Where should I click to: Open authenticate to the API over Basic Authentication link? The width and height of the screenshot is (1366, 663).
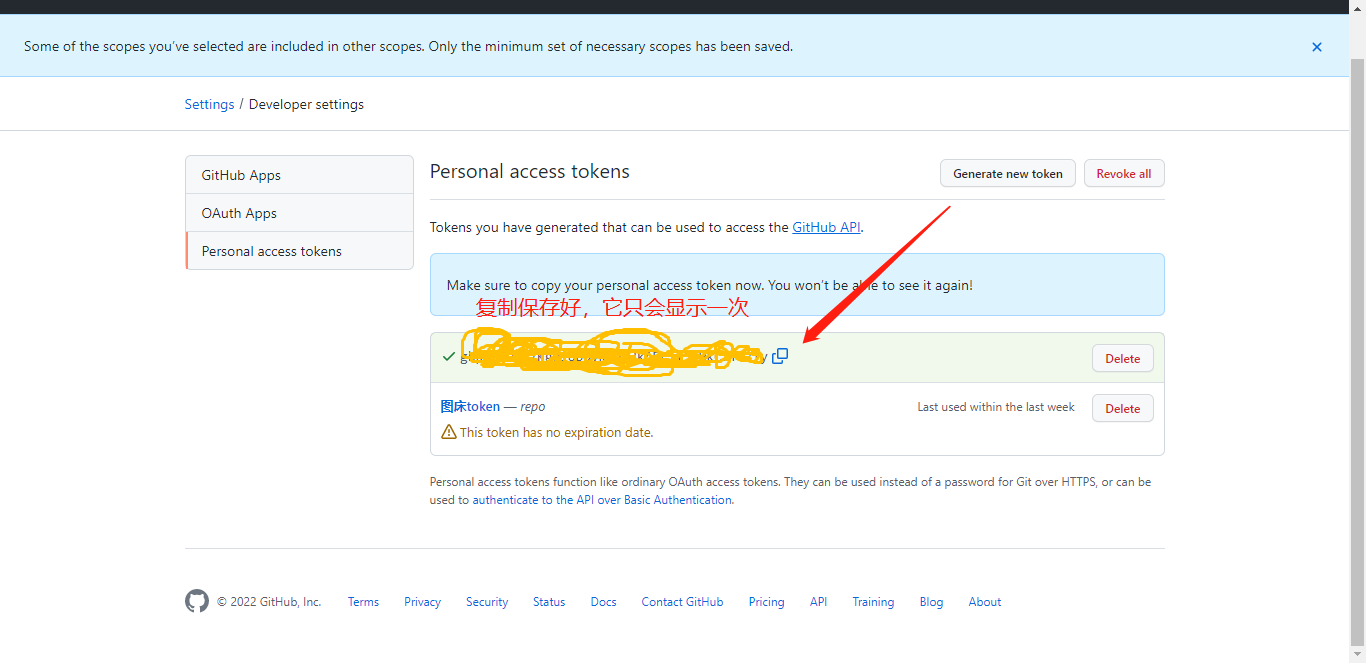click(602, 500)
